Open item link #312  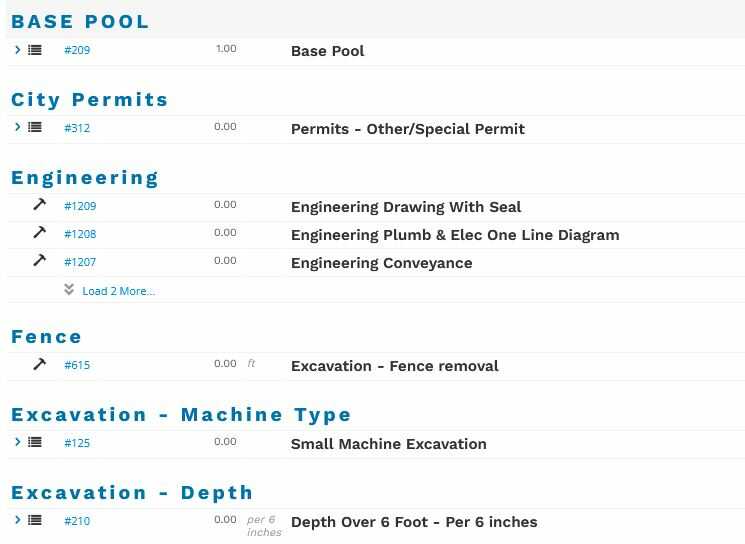(77, 128)
